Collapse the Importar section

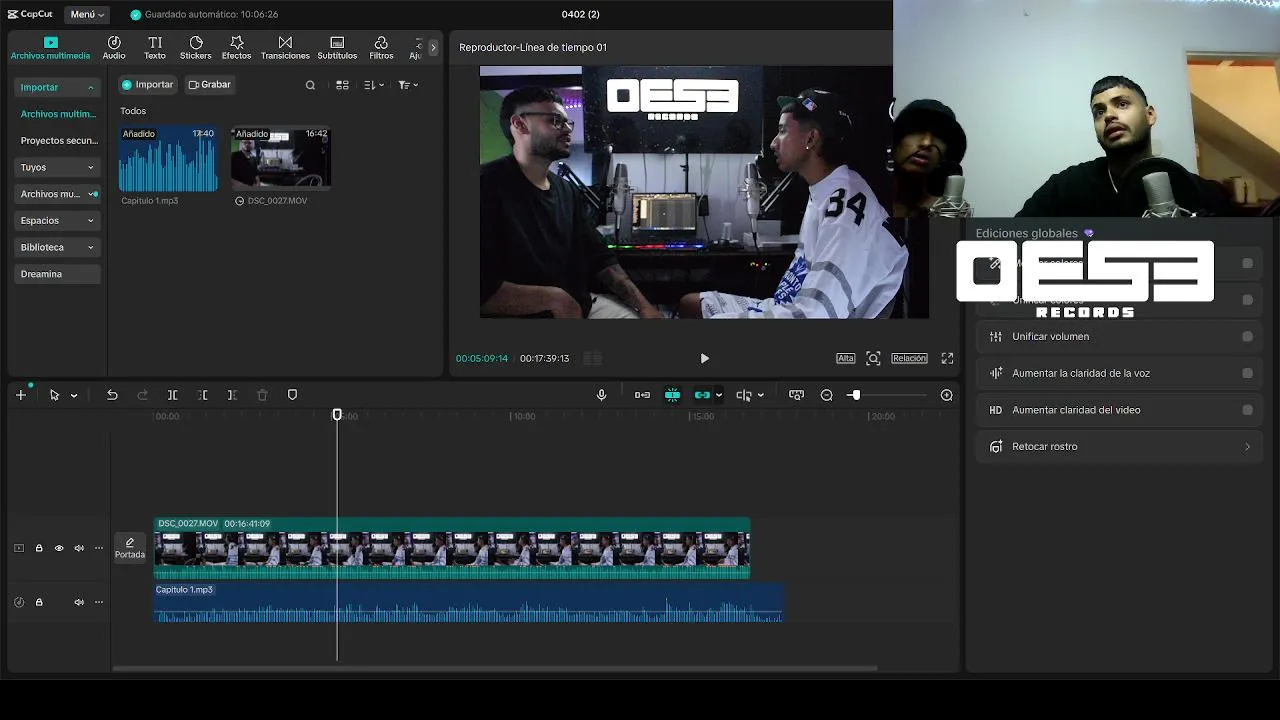[x=91, y=88]
